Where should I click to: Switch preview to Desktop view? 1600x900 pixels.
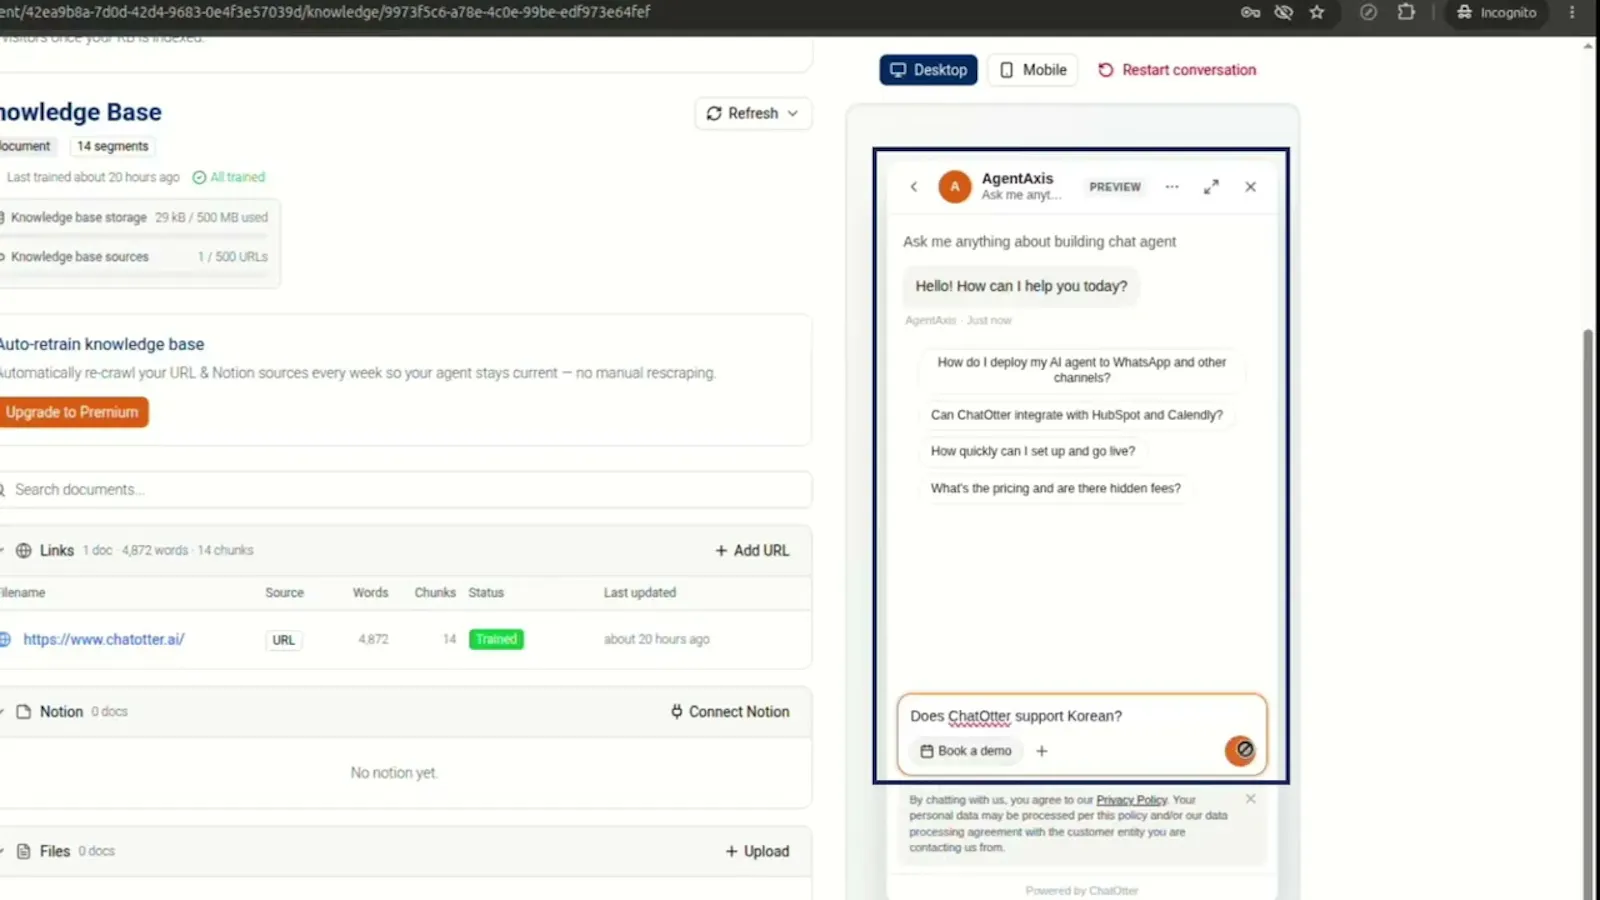[x=928, y=70]
